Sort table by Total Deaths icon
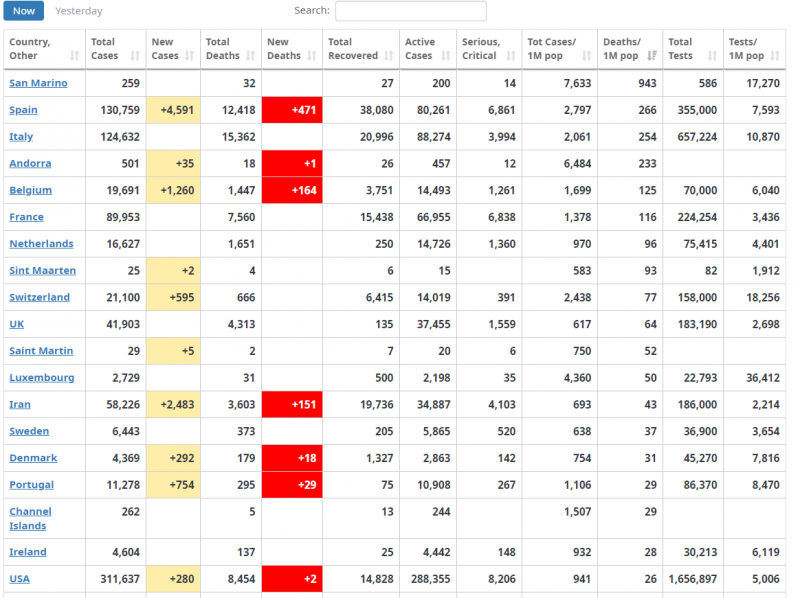The image size is (800, 598). [251, 56]
